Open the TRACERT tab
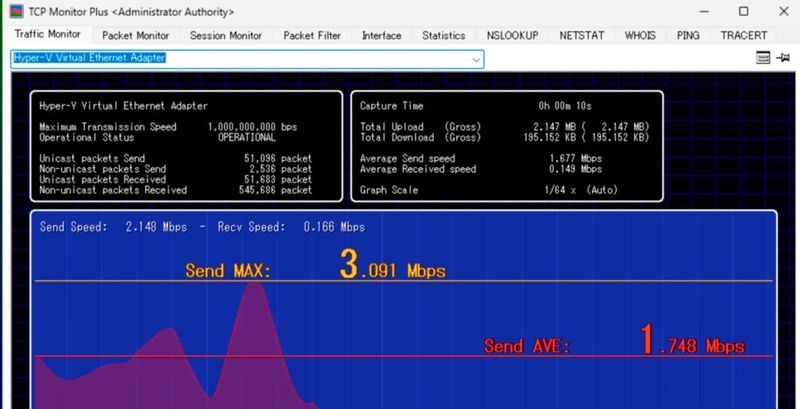 click(x=743, y=36)
